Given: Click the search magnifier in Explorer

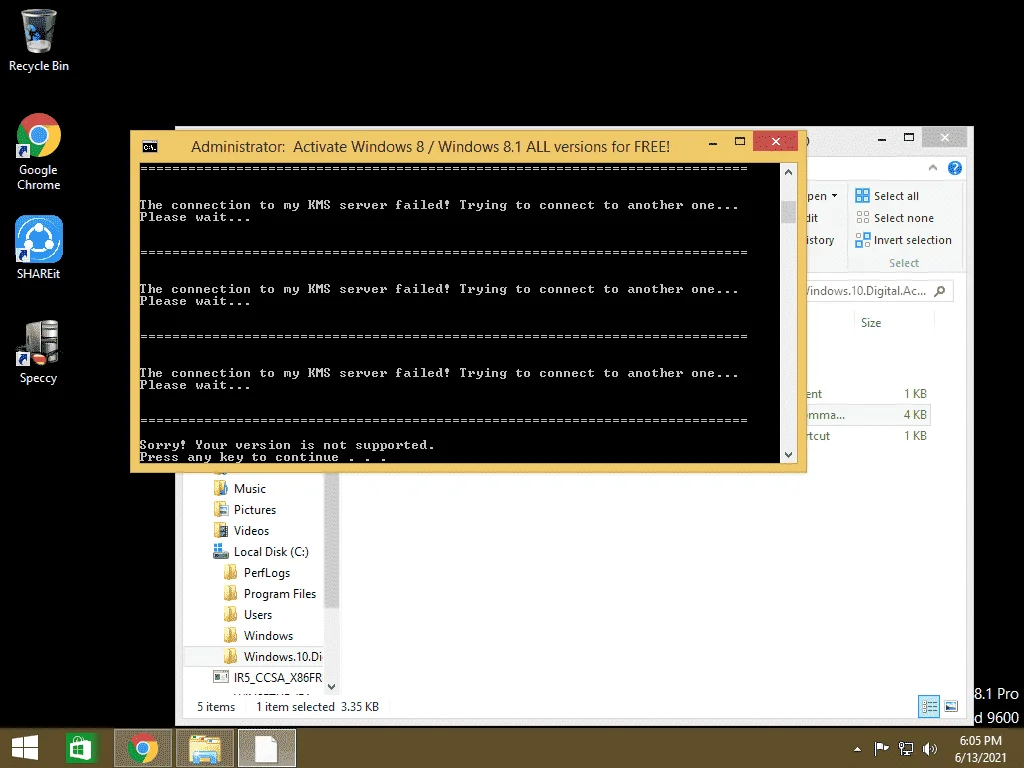Looking at the screenshot, I should point(940,291).
